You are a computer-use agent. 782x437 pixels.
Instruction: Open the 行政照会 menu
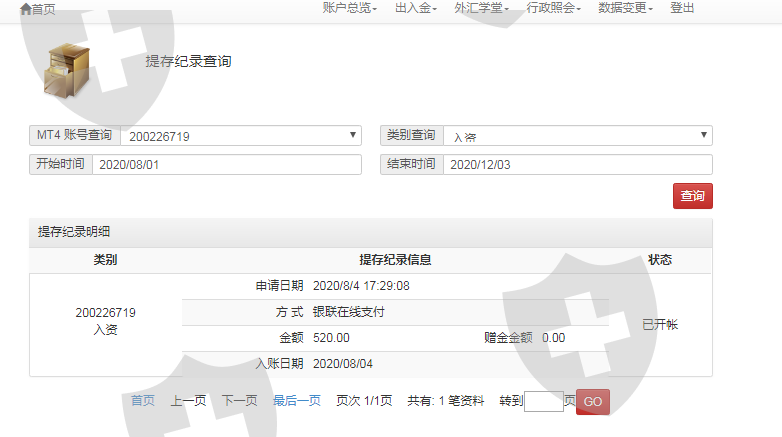[553, 8]
